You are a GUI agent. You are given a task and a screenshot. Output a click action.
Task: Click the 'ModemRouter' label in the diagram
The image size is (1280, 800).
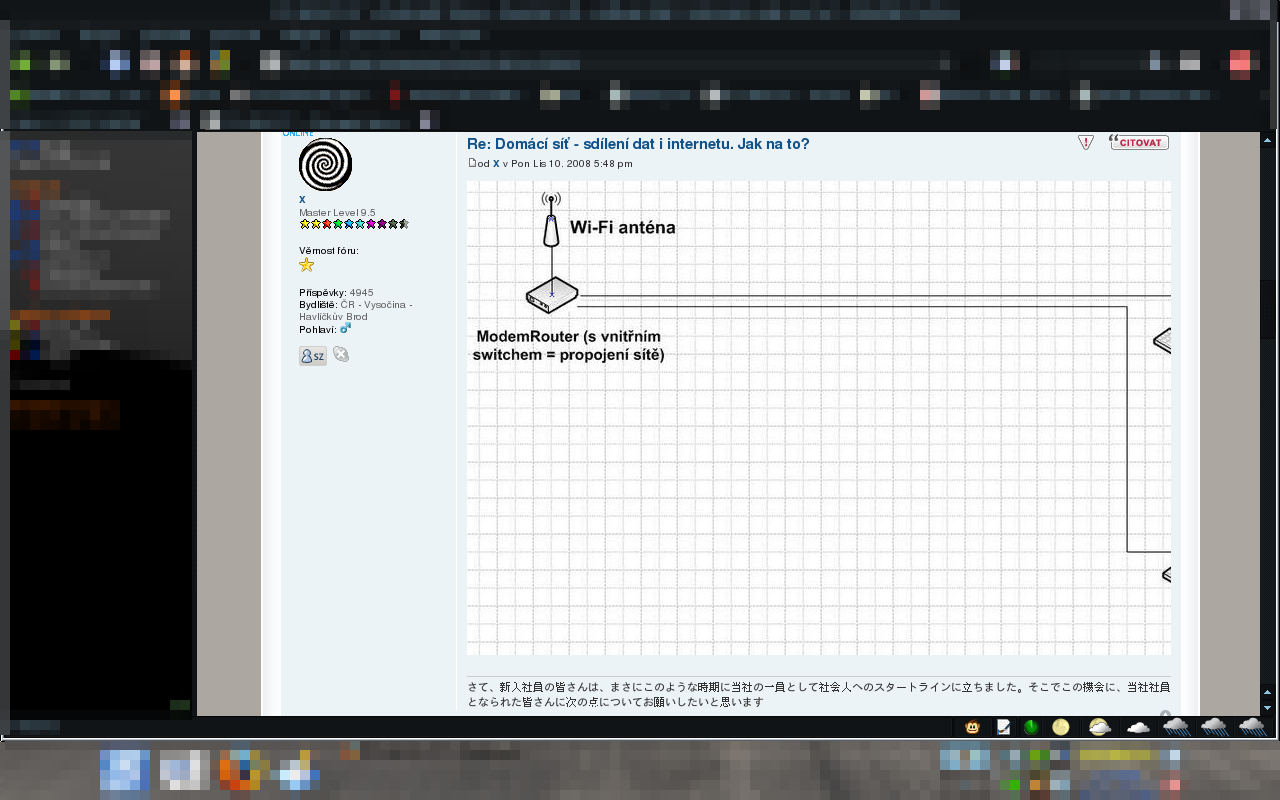(568, 346)
